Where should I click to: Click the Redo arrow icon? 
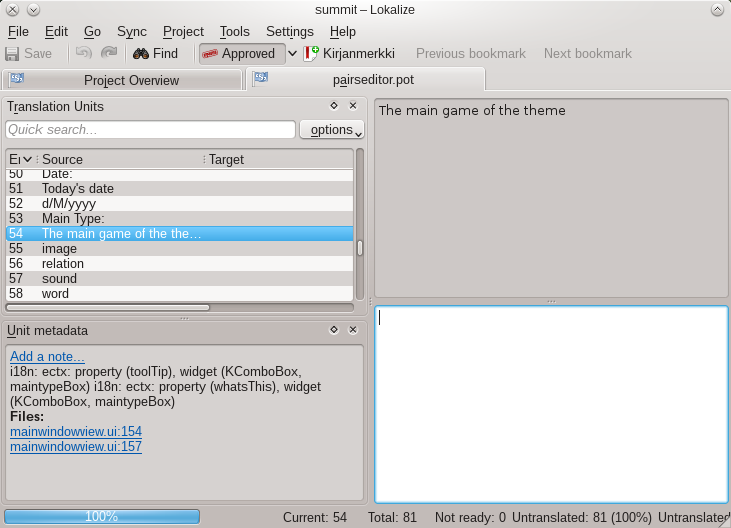click(x=109, y=54)
